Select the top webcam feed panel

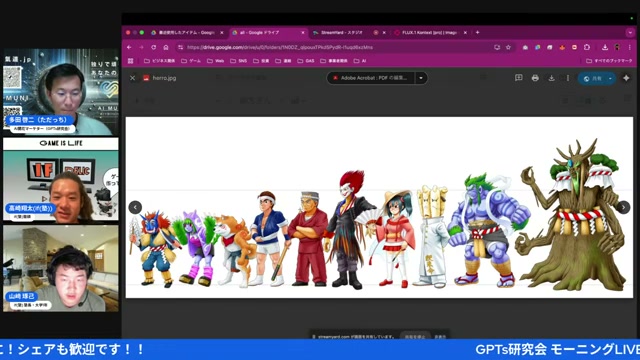coord(61,92)
